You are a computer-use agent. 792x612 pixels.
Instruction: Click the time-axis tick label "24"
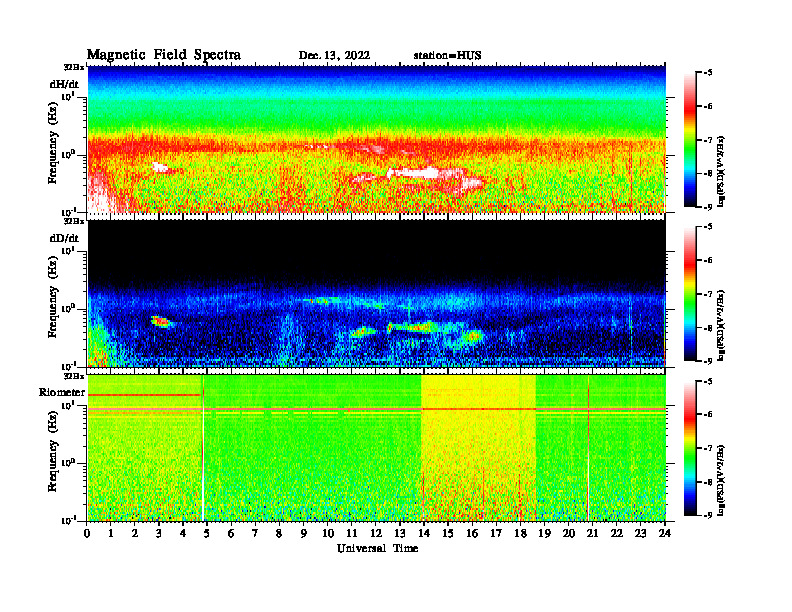pyautogui.click(x=666, y=534)
